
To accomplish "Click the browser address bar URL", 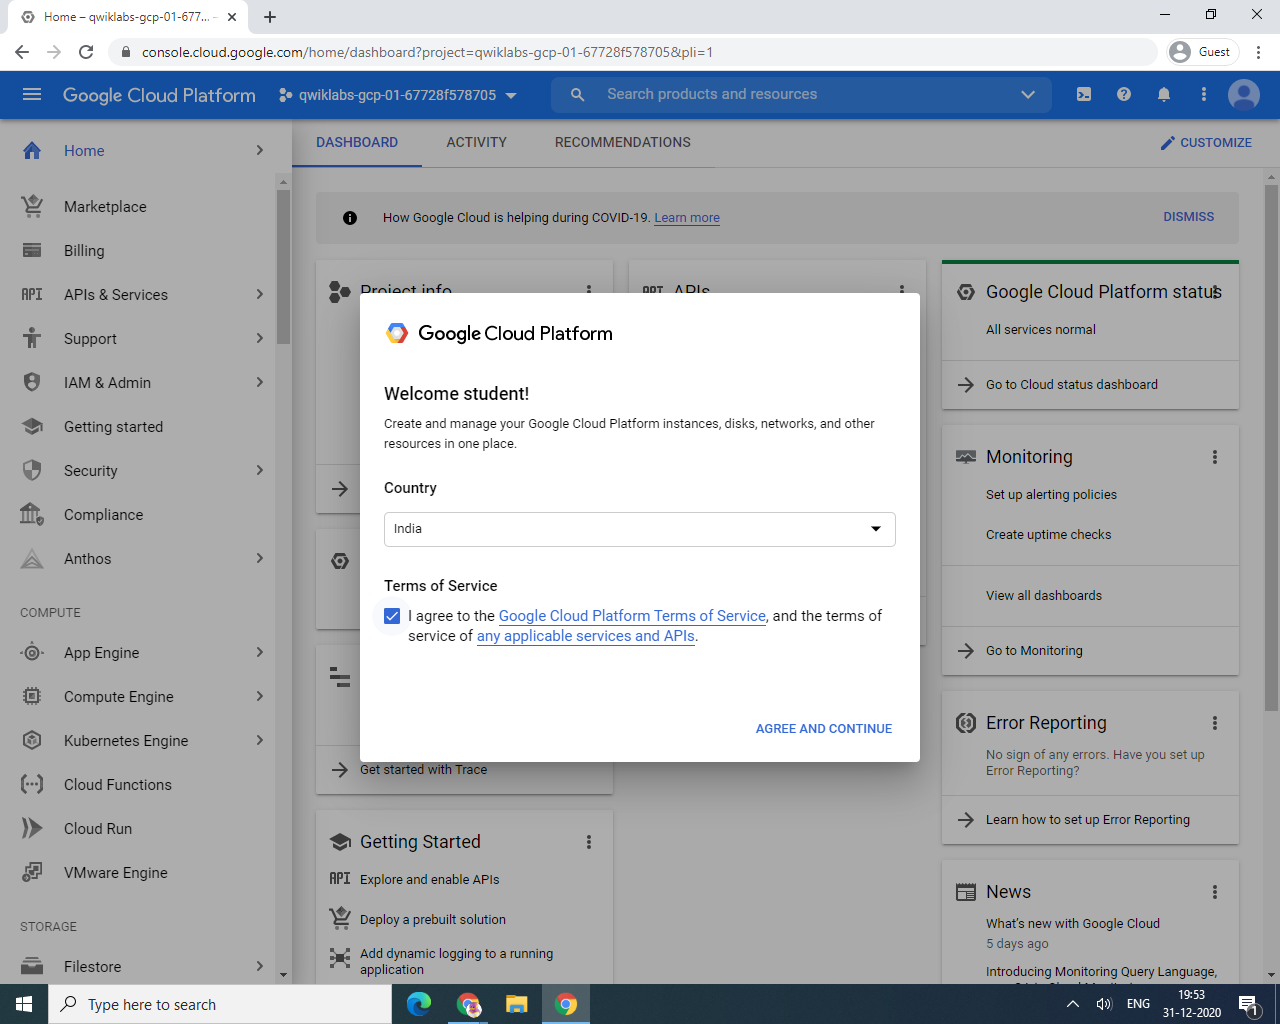I will [427, 52].
